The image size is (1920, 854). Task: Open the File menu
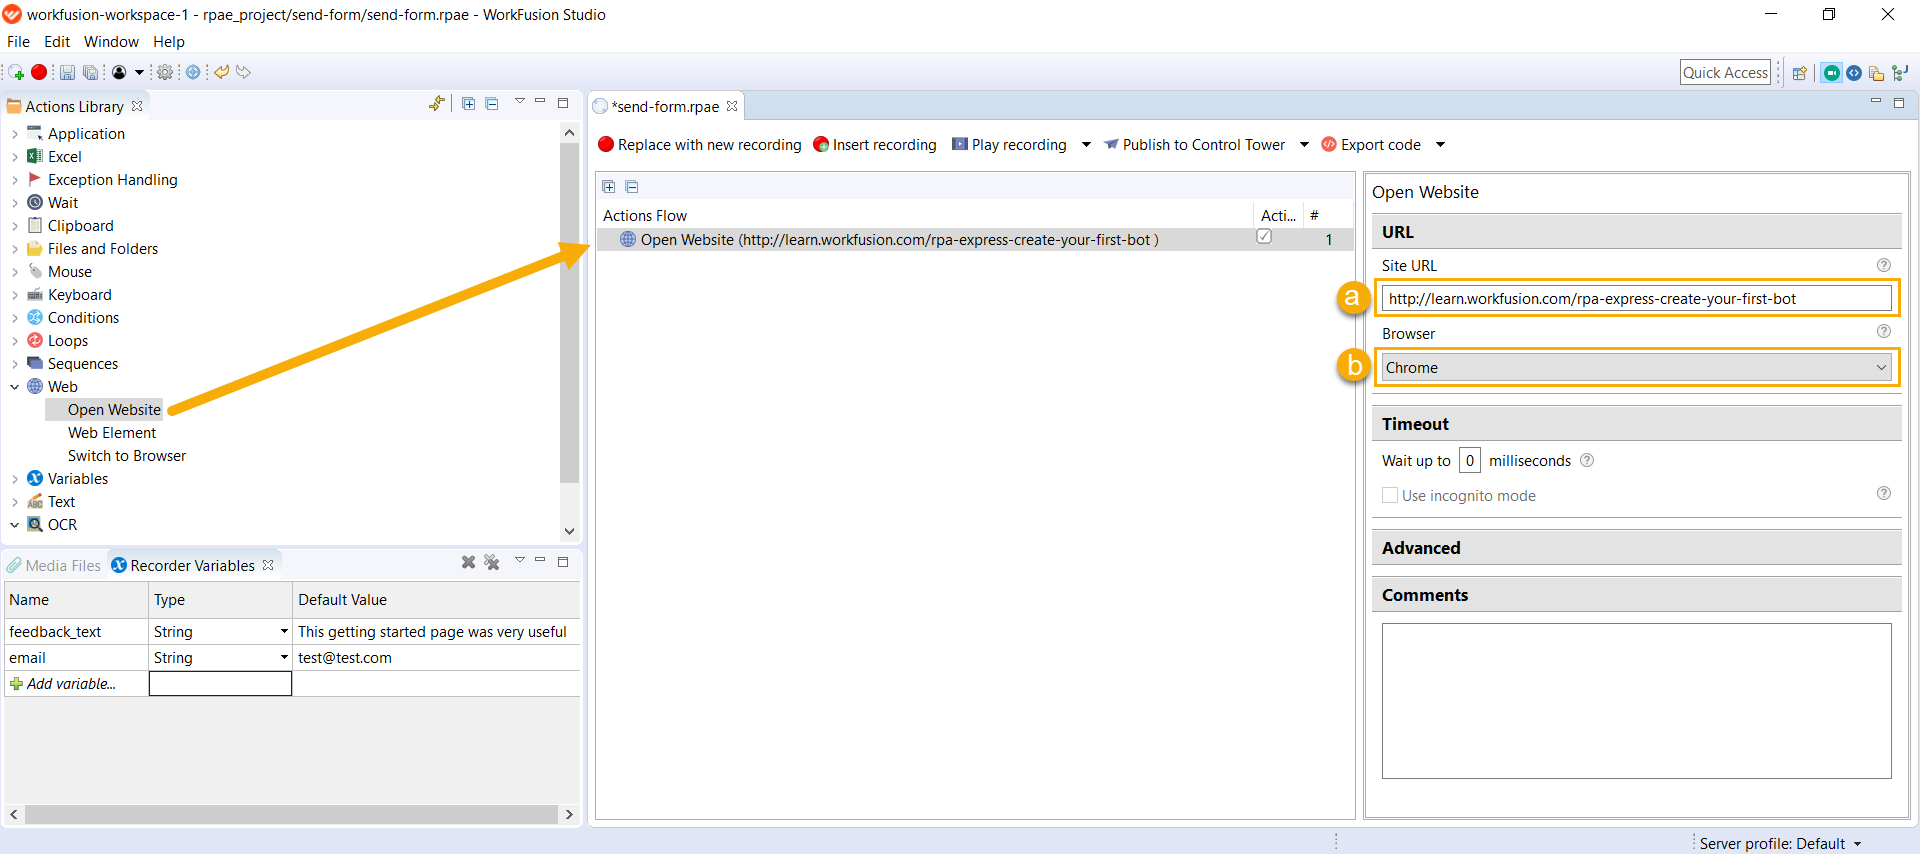18,42
